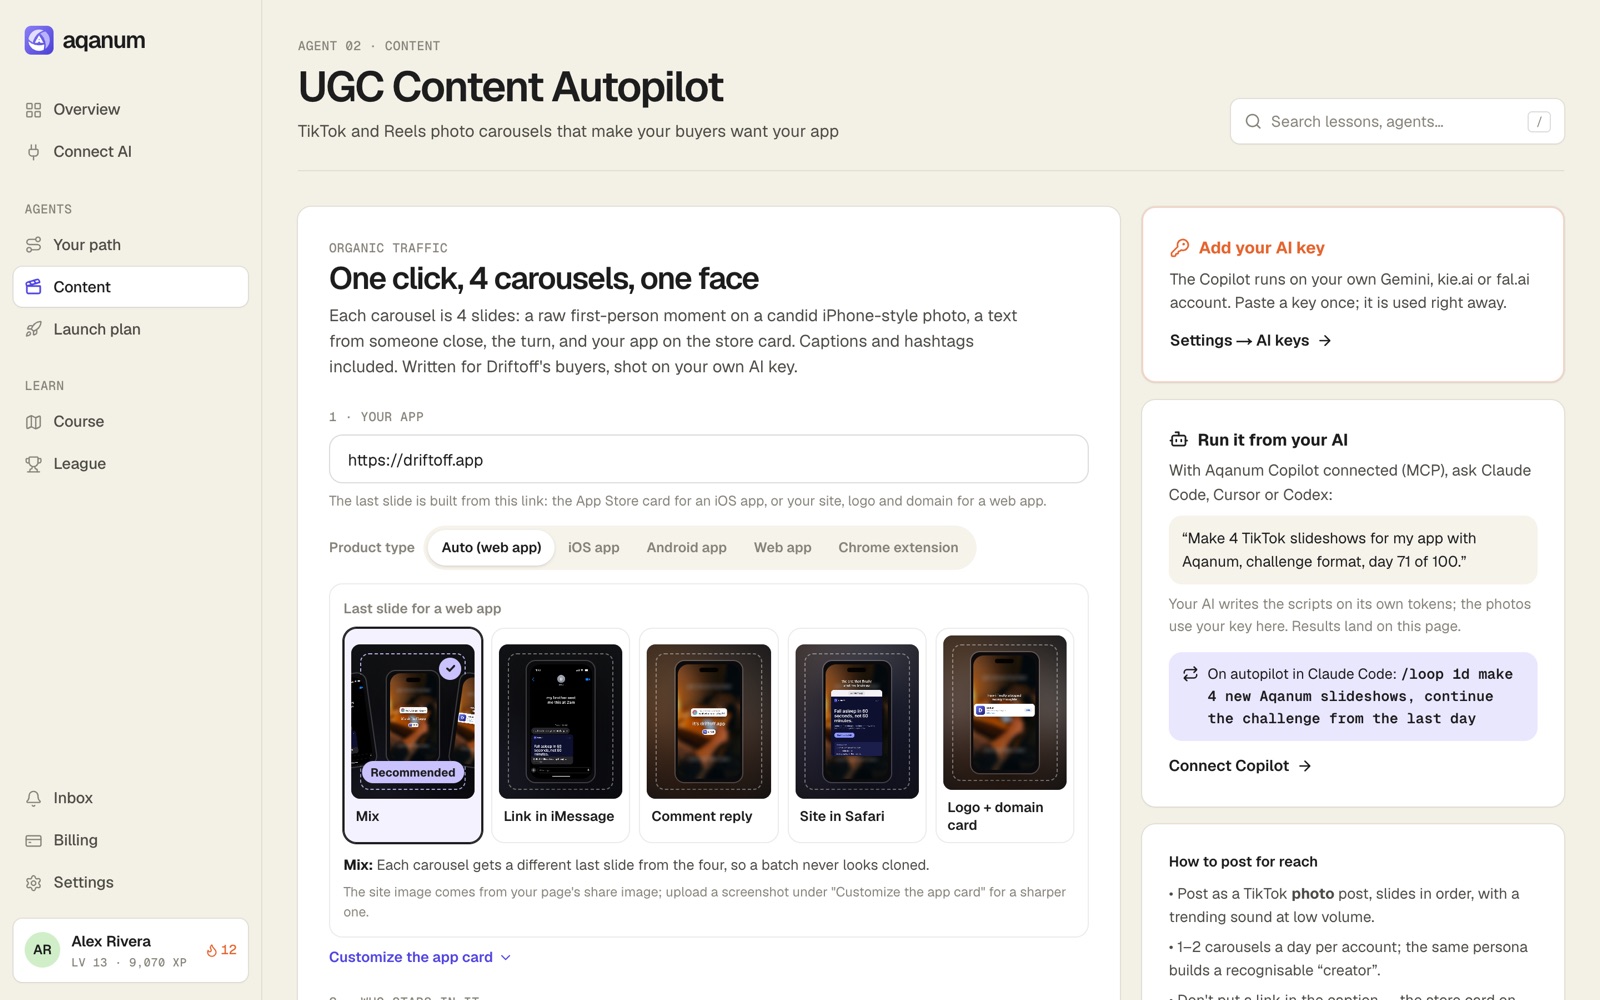
Task: Click the Content clapperboard icon
Action: (x=34, y=287)
